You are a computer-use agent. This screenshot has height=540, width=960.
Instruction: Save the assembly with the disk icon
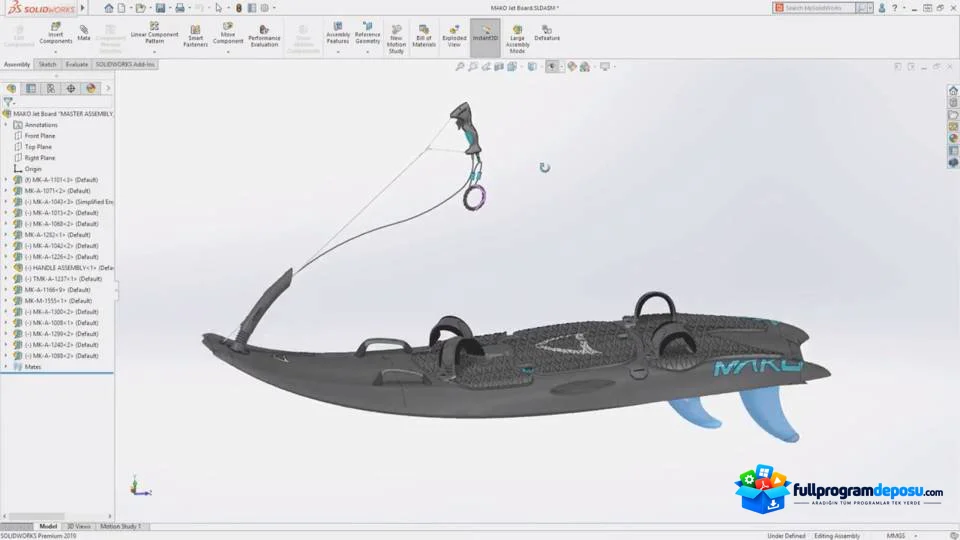click(x=160, y=8)
